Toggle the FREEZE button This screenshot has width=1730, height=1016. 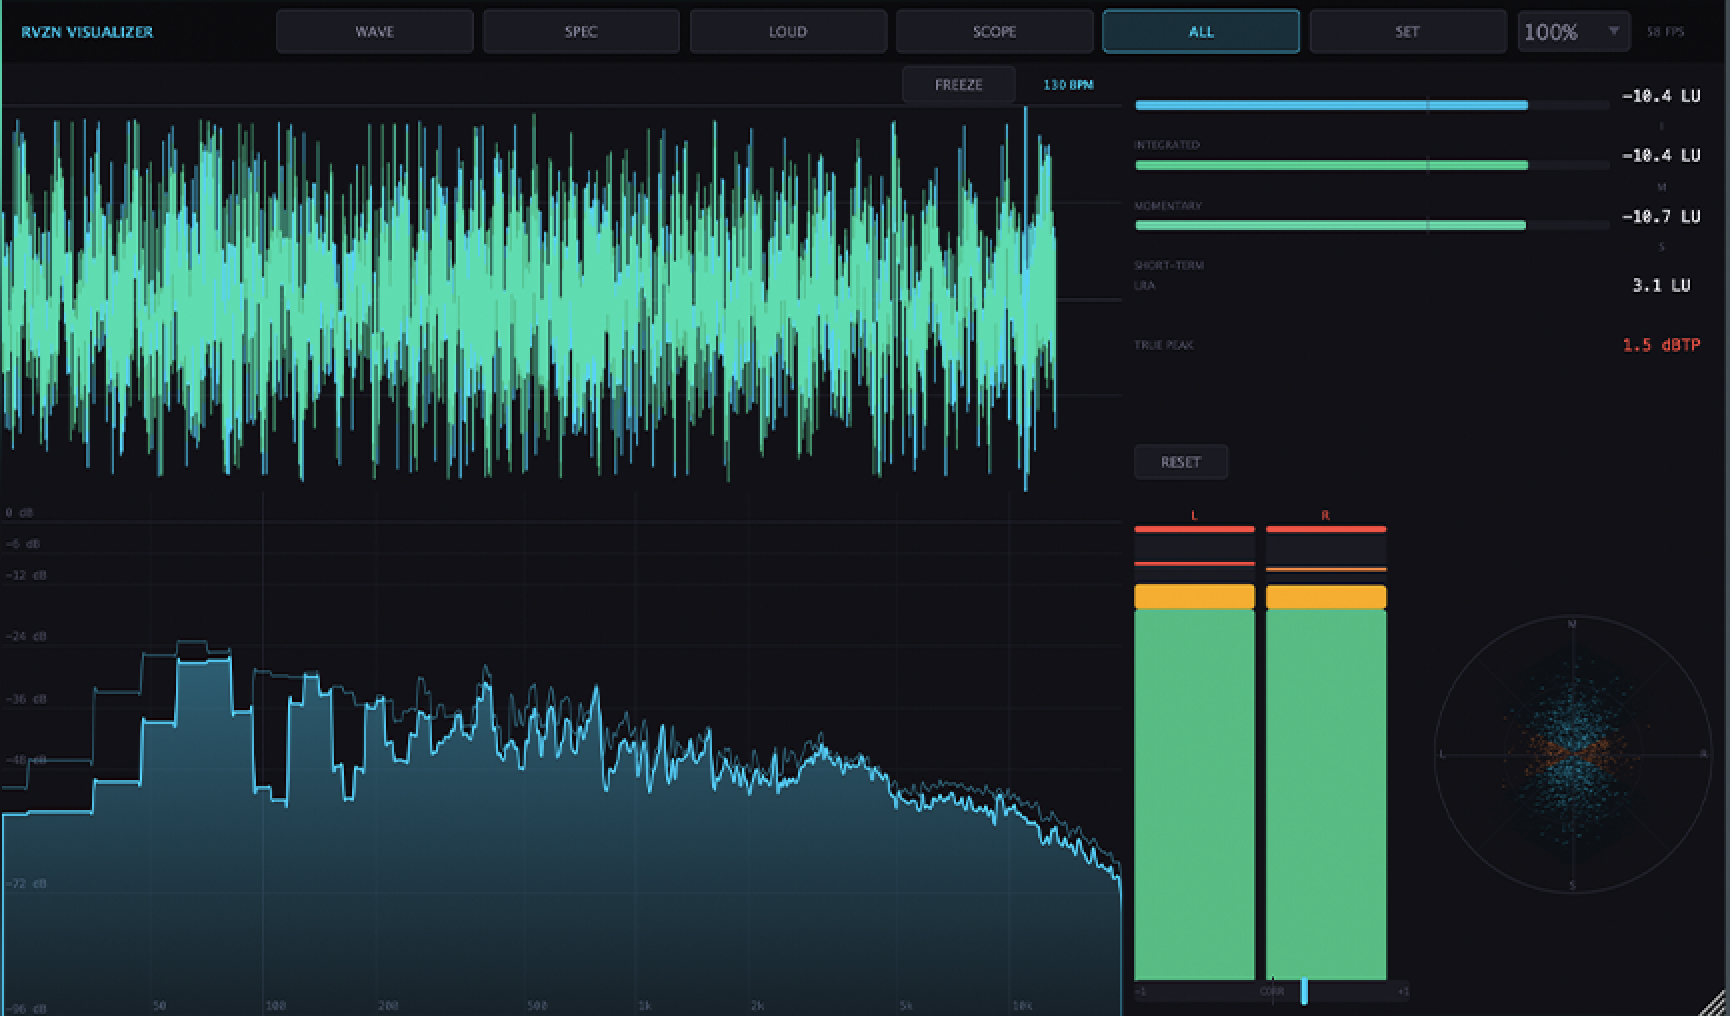958,85
